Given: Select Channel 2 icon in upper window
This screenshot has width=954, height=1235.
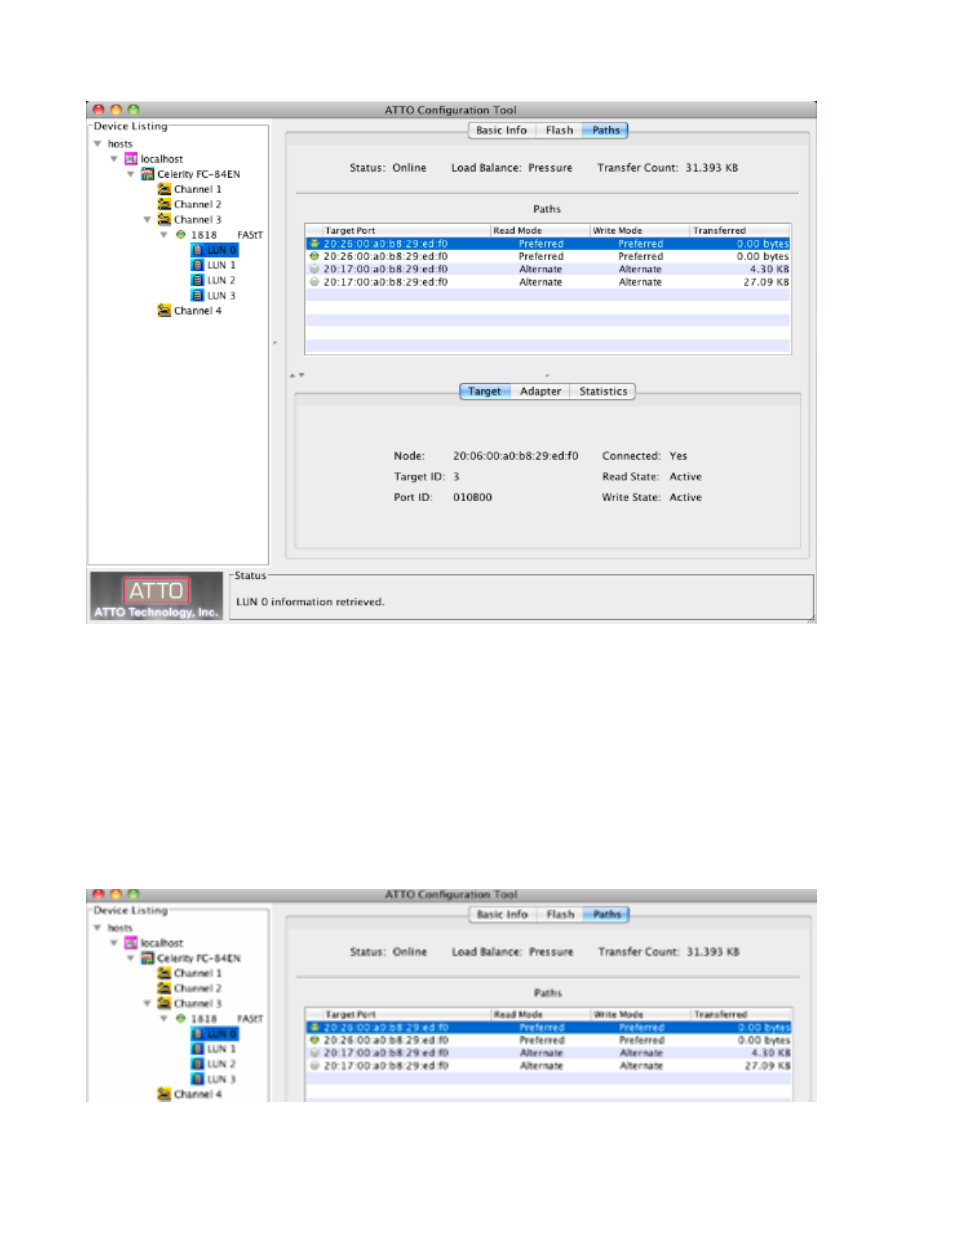Looking at the screenshot, I should click(x=164, y=204).
